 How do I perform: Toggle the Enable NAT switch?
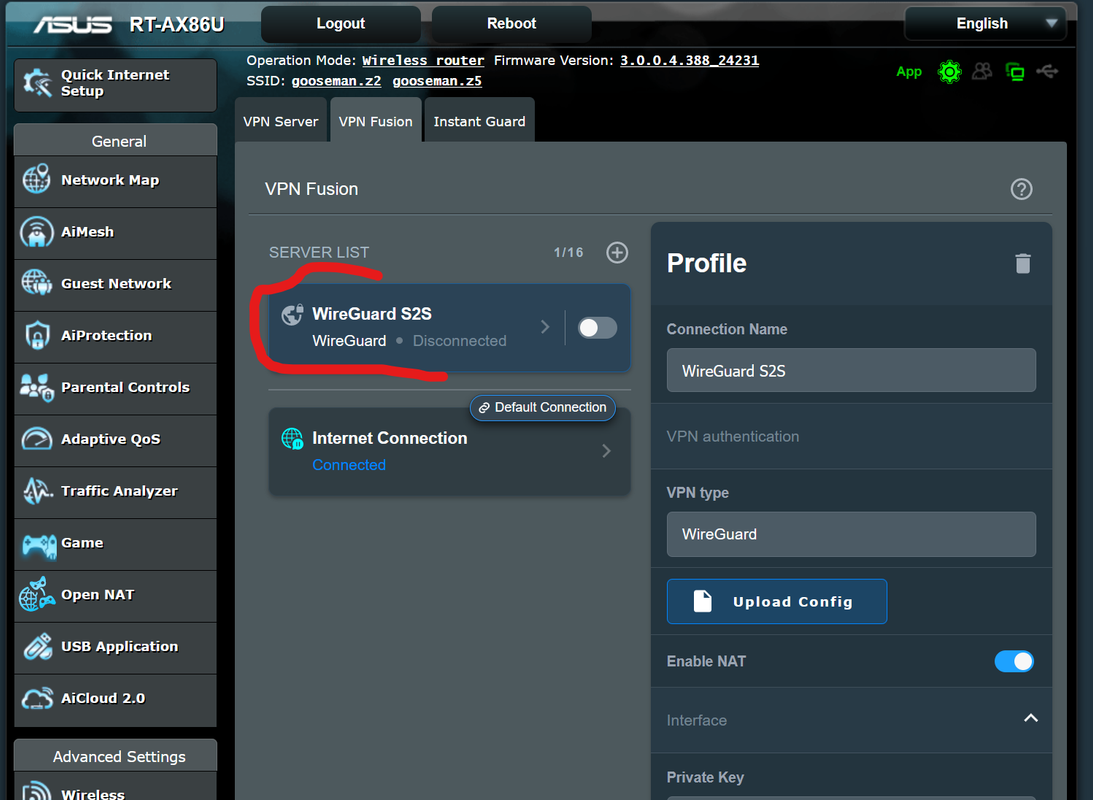(x=1014, y=661)
